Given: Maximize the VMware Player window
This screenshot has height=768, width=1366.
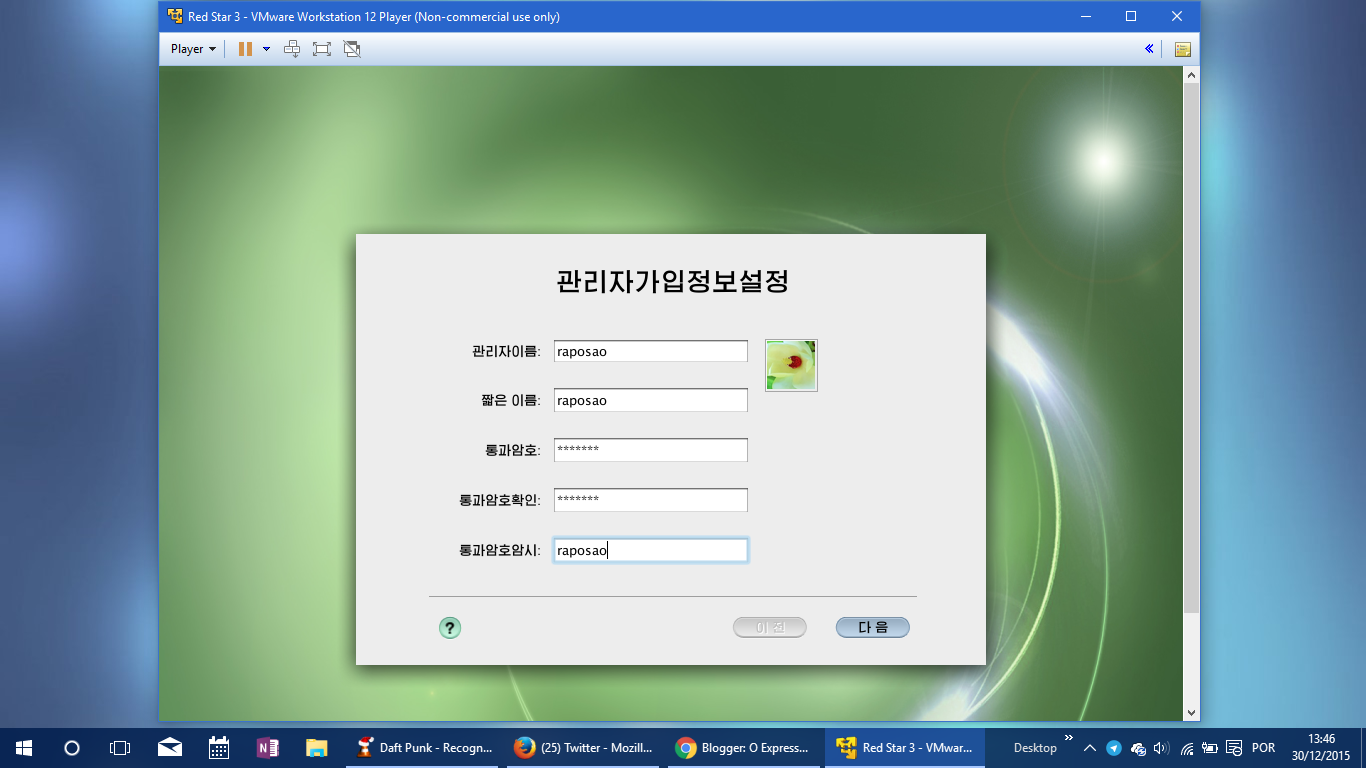Looking at the screenshot, I should point(1131,16).
